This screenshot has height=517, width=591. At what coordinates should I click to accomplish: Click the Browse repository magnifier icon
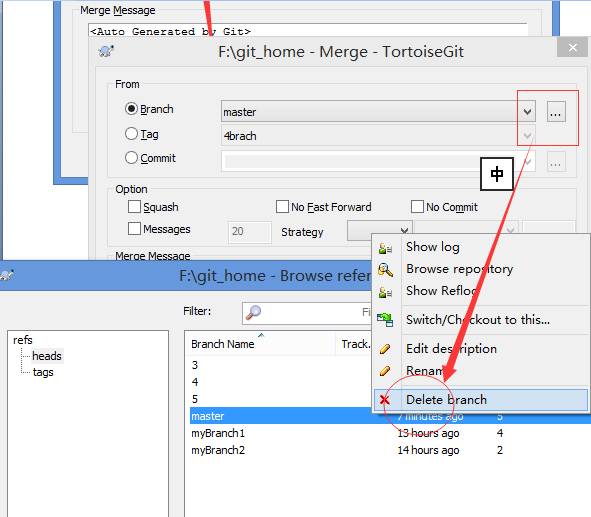click(x=385, y=270)
